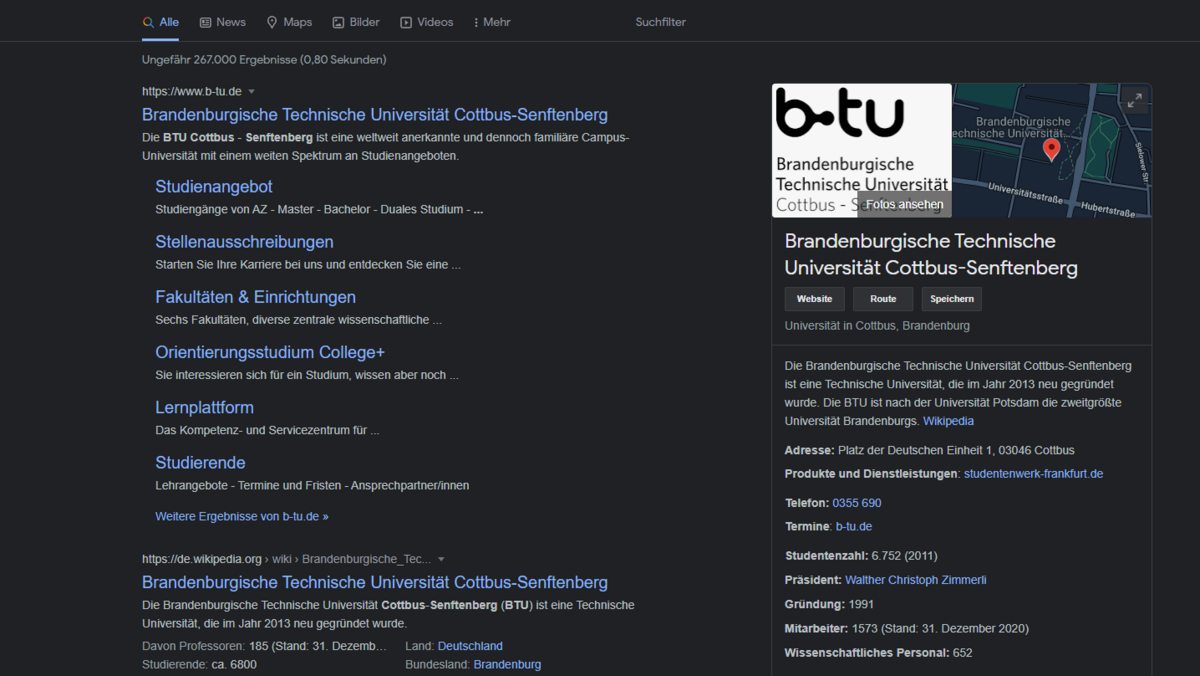
Task: Switch to the Alle tab
Action: pyautogui.click(x=168, y=21)
